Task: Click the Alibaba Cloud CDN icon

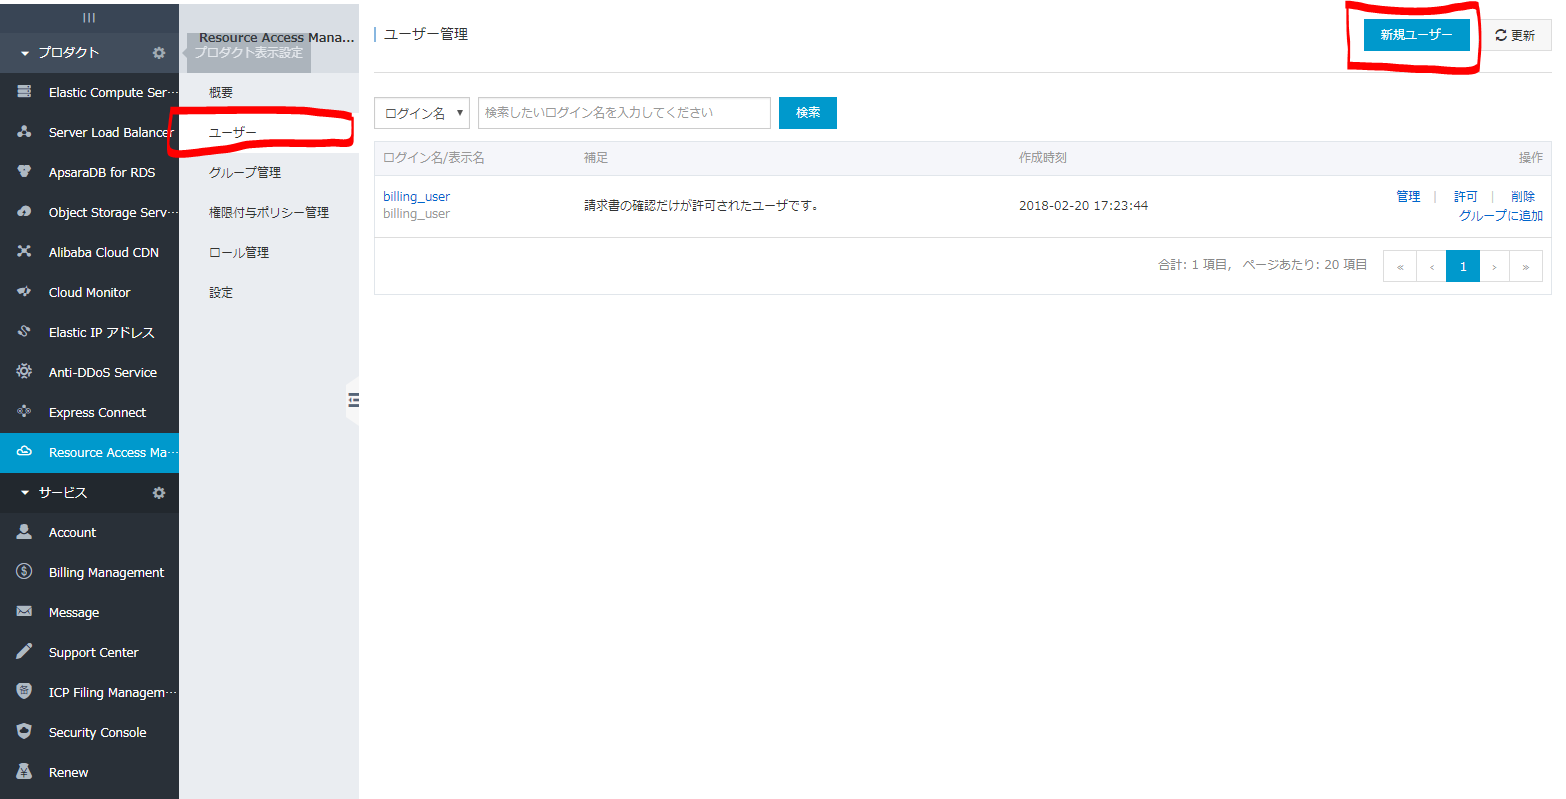Action: click(x=24, y=252)
